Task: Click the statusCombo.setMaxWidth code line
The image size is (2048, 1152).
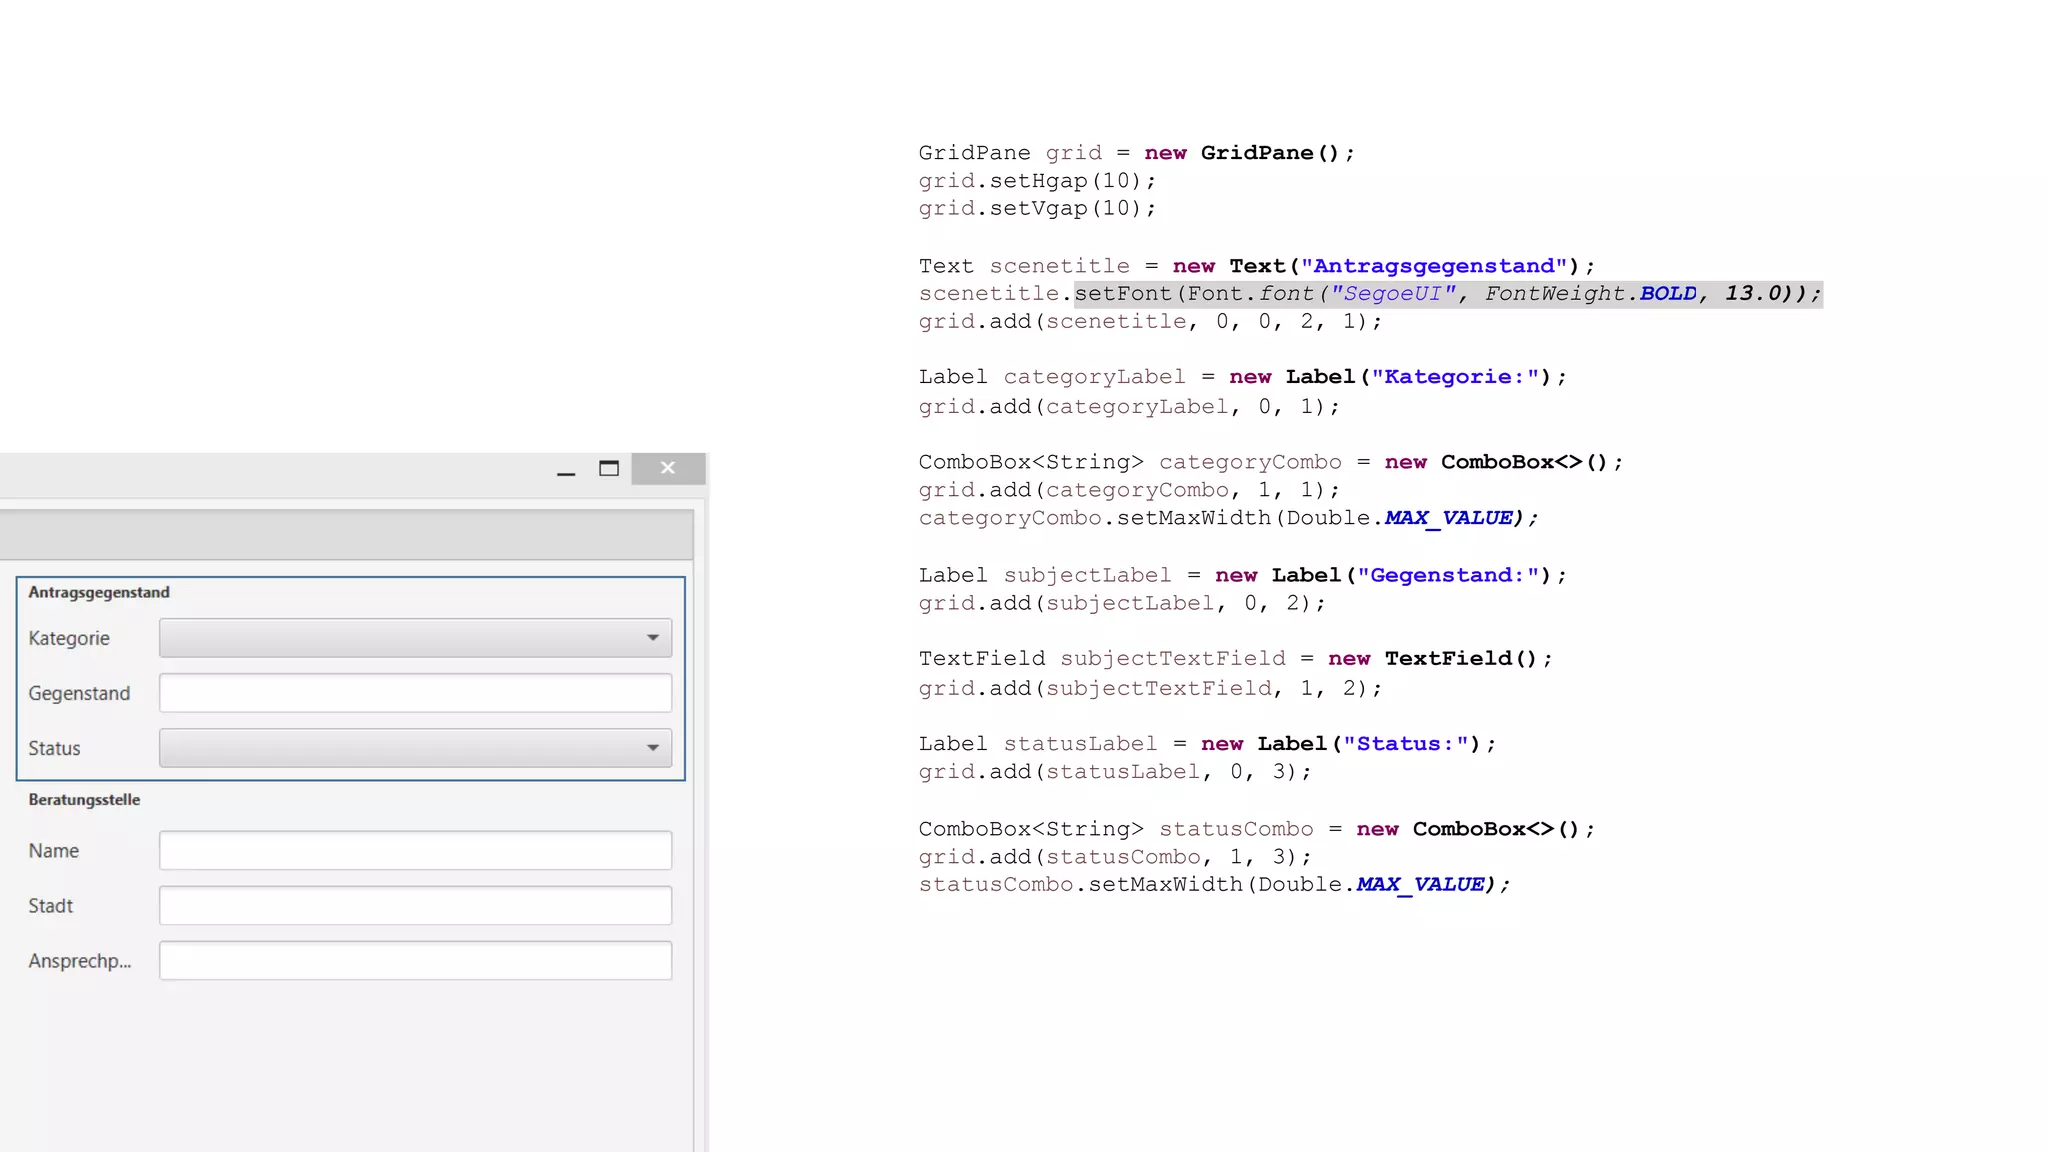Action: (1213, 885)
